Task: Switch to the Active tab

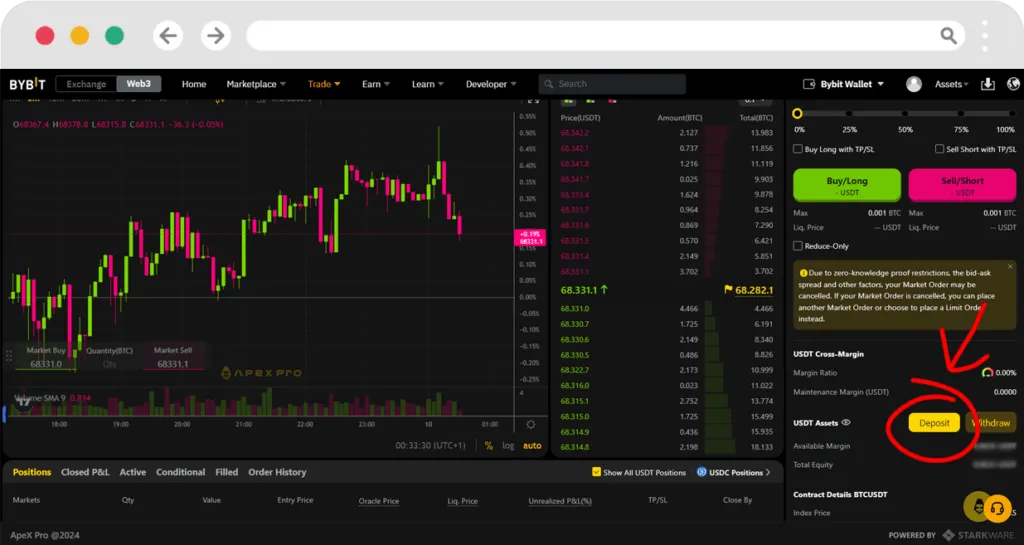Action: point(133,472)
